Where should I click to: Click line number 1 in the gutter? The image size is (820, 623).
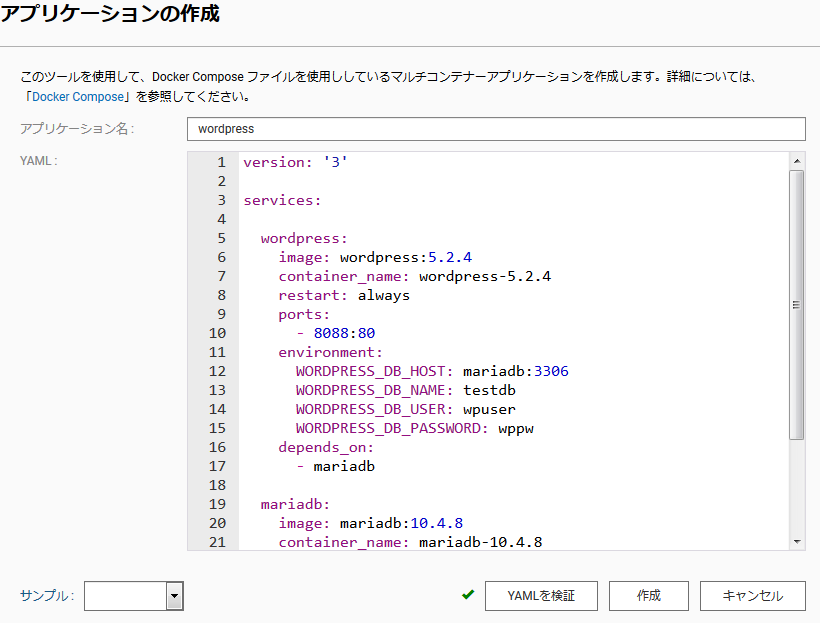click(221, 162)
